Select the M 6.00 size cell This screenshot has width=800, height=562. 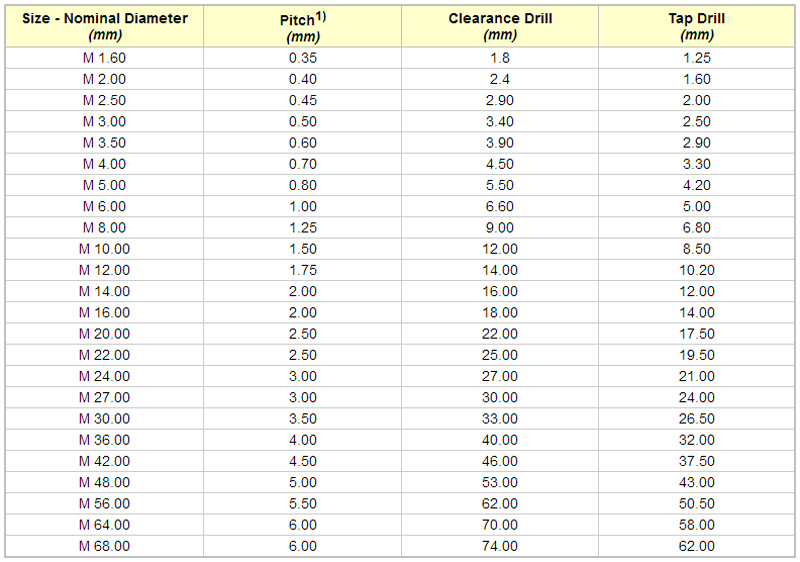tap(105, 207)
